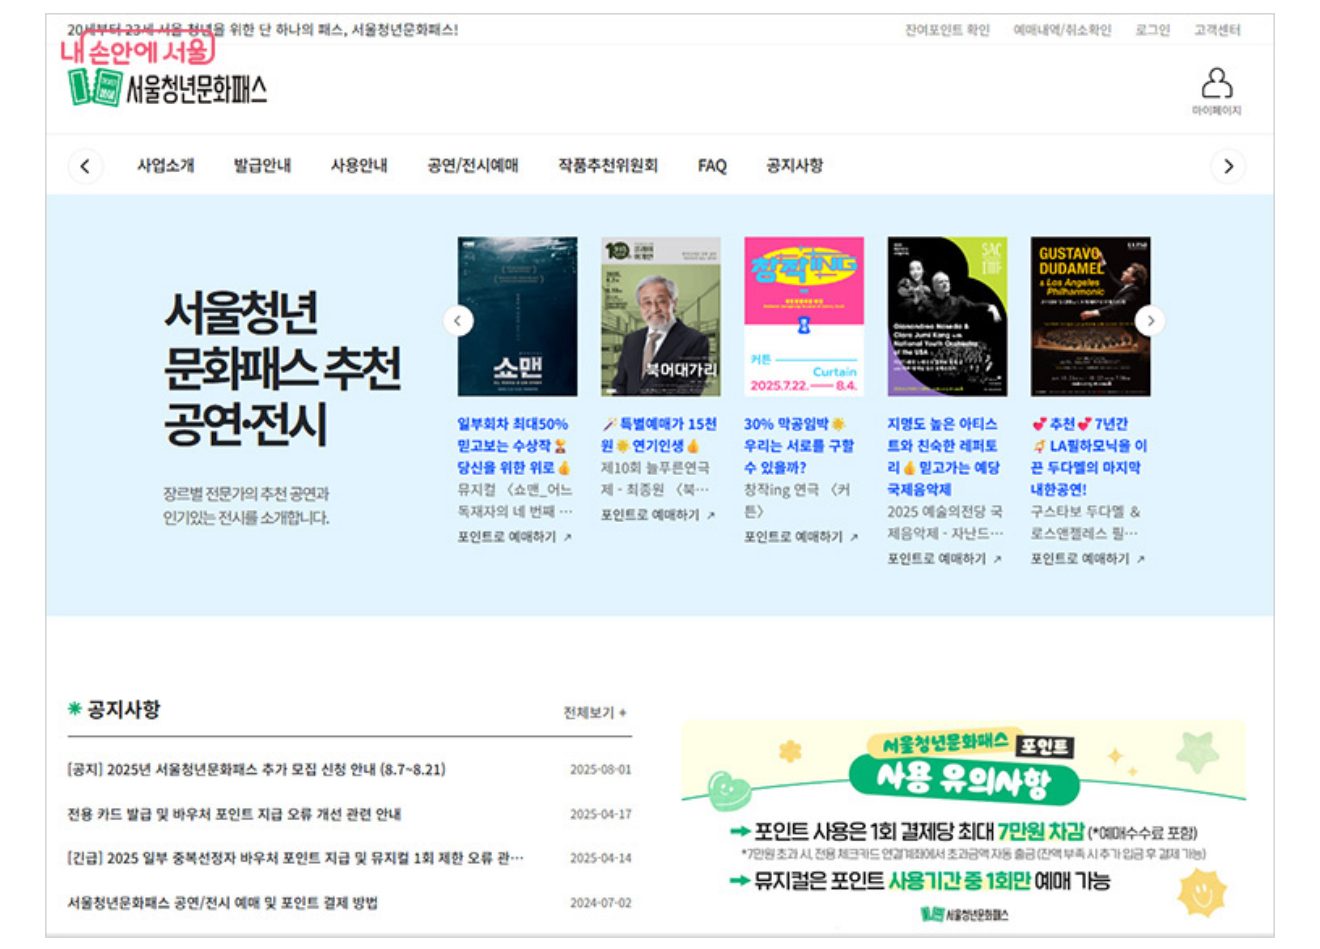Image resolution: width=1320 pixels, height=949 pixels.
Task: Open 긴급 notice 중복선정자 바우처 포인트
Action: (296, 858)
